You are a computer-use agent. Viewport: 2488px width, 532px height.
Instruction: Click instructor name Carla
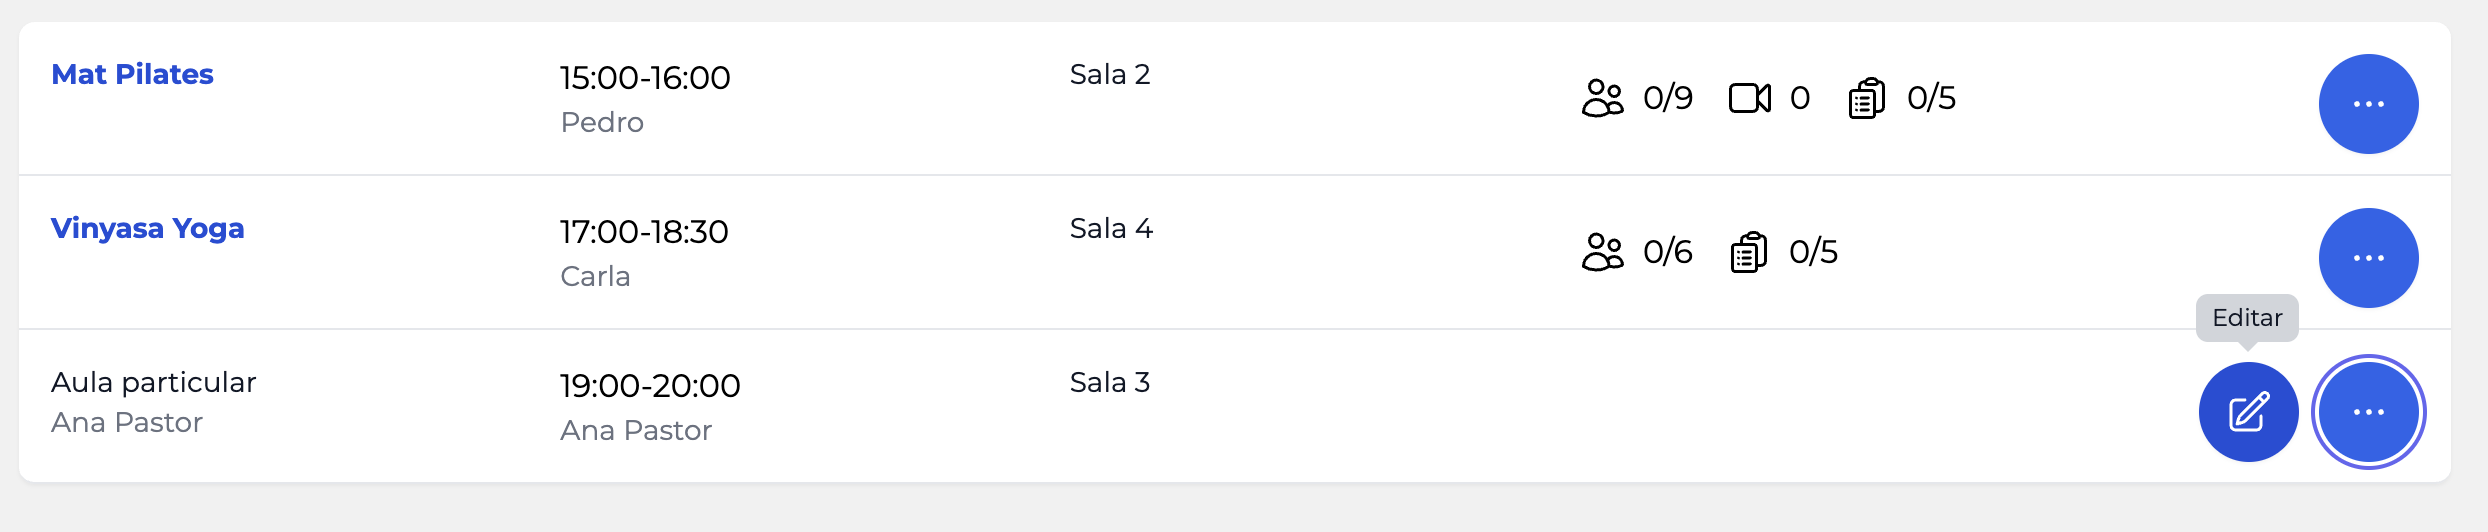[595, 276]
